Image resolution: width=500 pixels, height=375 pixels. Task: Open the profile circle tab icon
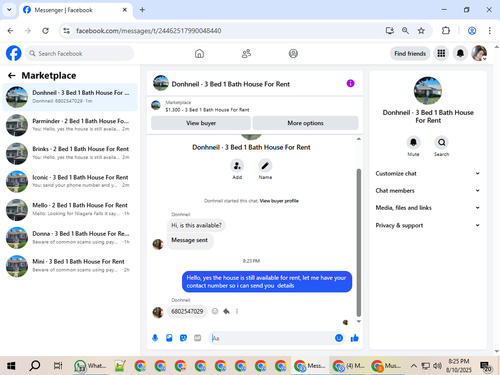pyautogui.click(x=293, y=53)
